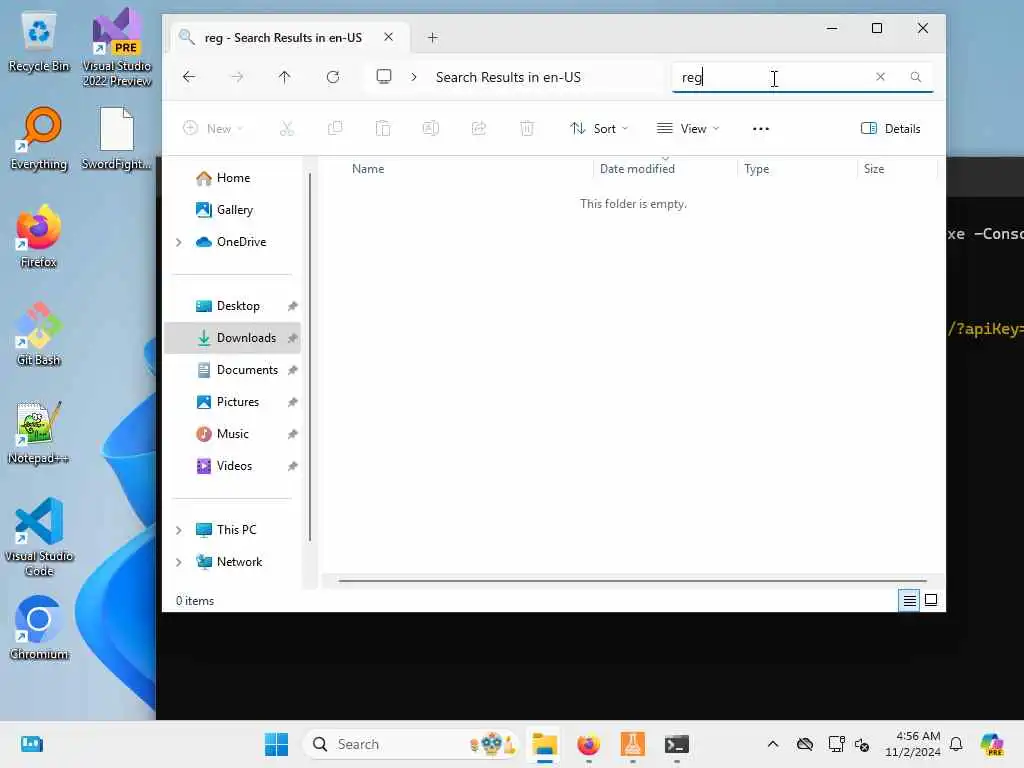This screenshot has height=768, width=1024.
Task: Select Visual Studio Code desktop shortcut
Action: pos(39,537)
